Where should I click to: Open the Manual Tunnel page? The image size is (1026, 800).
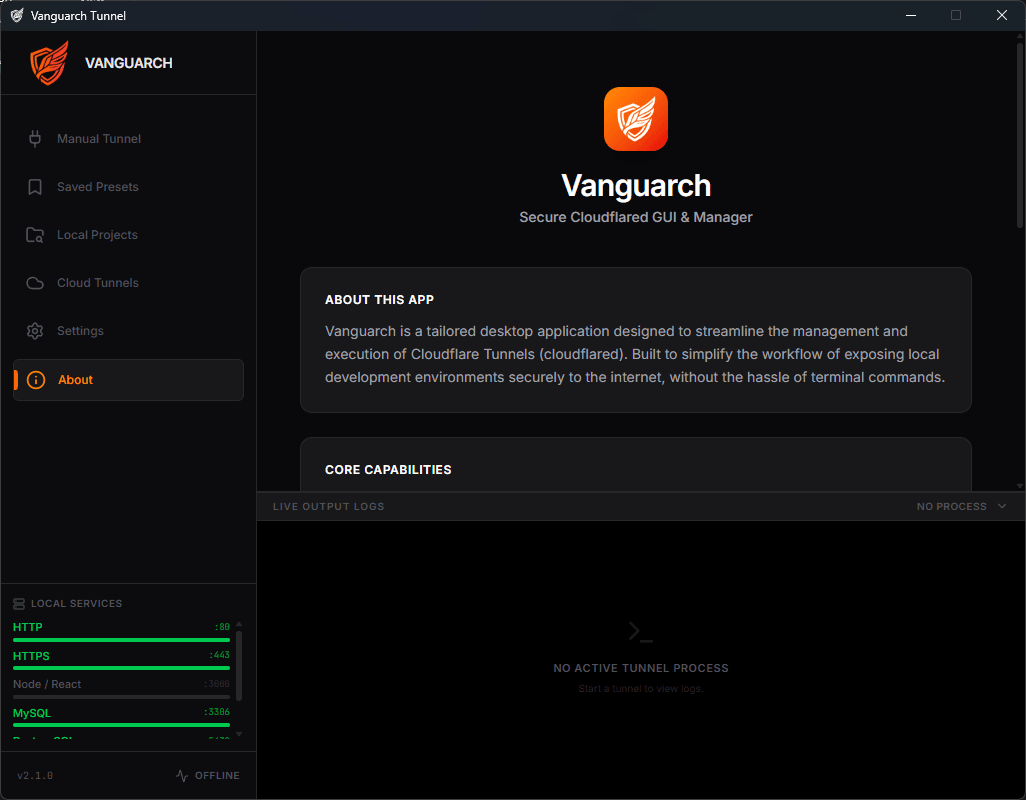(128, 139)
